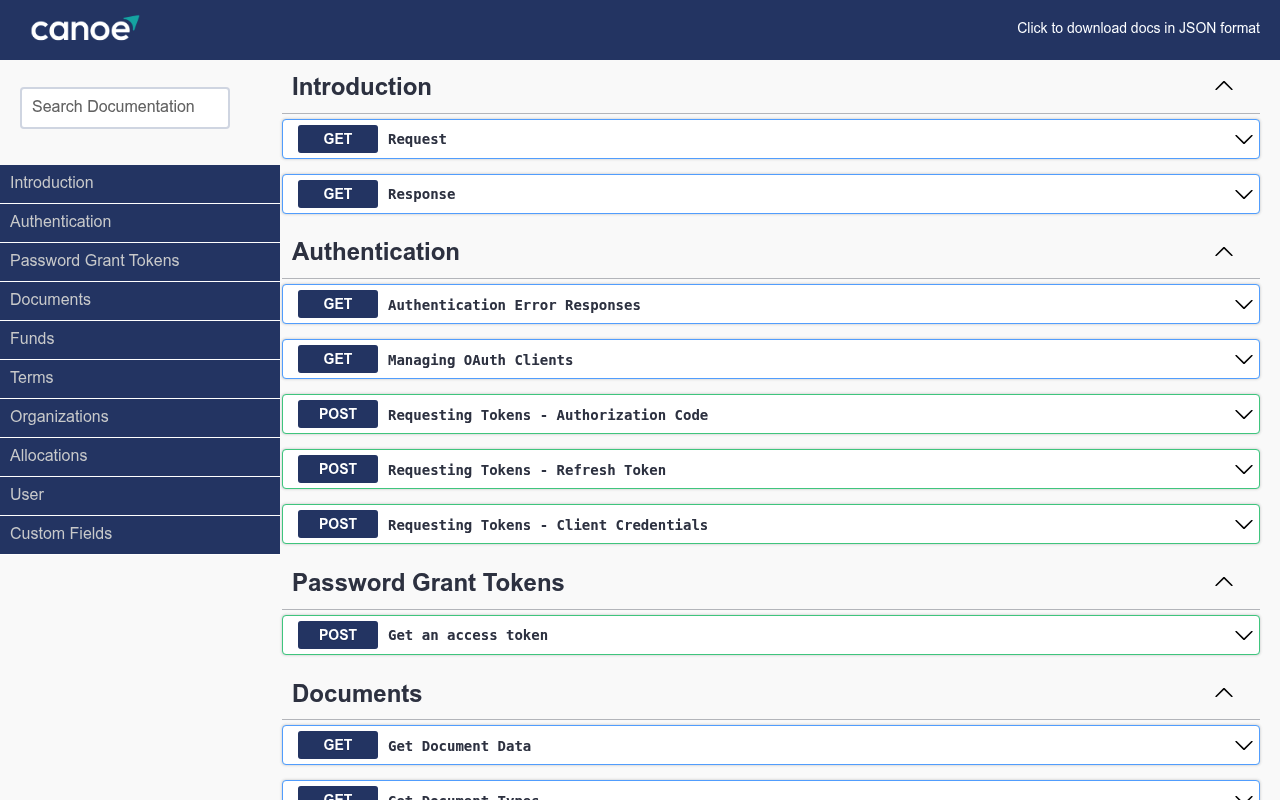1280x800 pixels.
Task: Click the Response endpoint title
Action: click(x=421, y=194)
